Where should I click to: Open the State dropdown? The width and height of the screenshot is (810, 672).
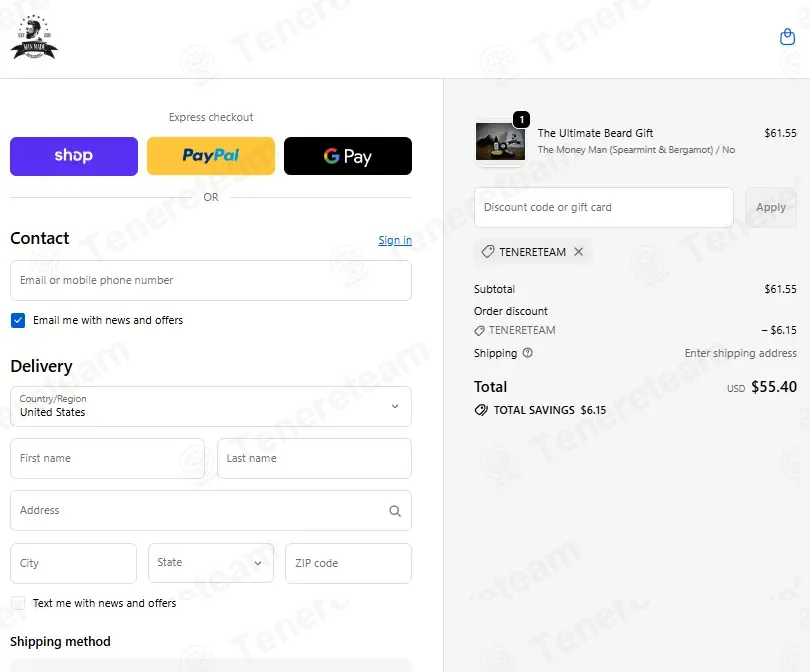tap(211, 563)
